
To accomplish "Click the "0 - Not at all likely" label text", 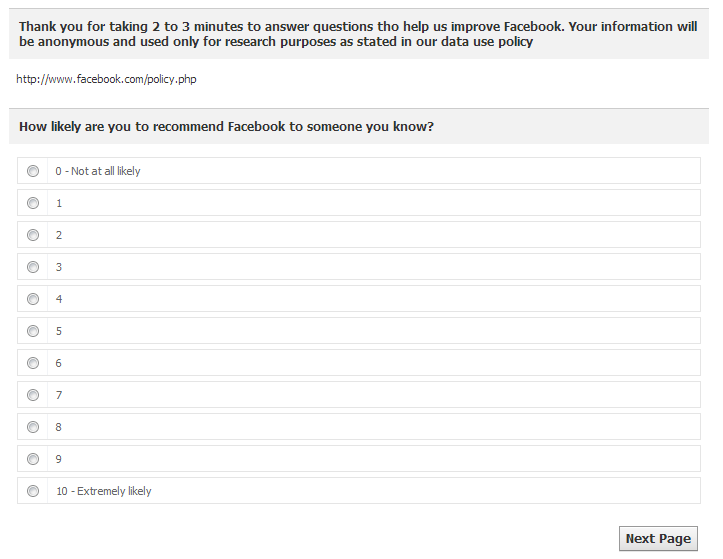I will tap(98, 171).
